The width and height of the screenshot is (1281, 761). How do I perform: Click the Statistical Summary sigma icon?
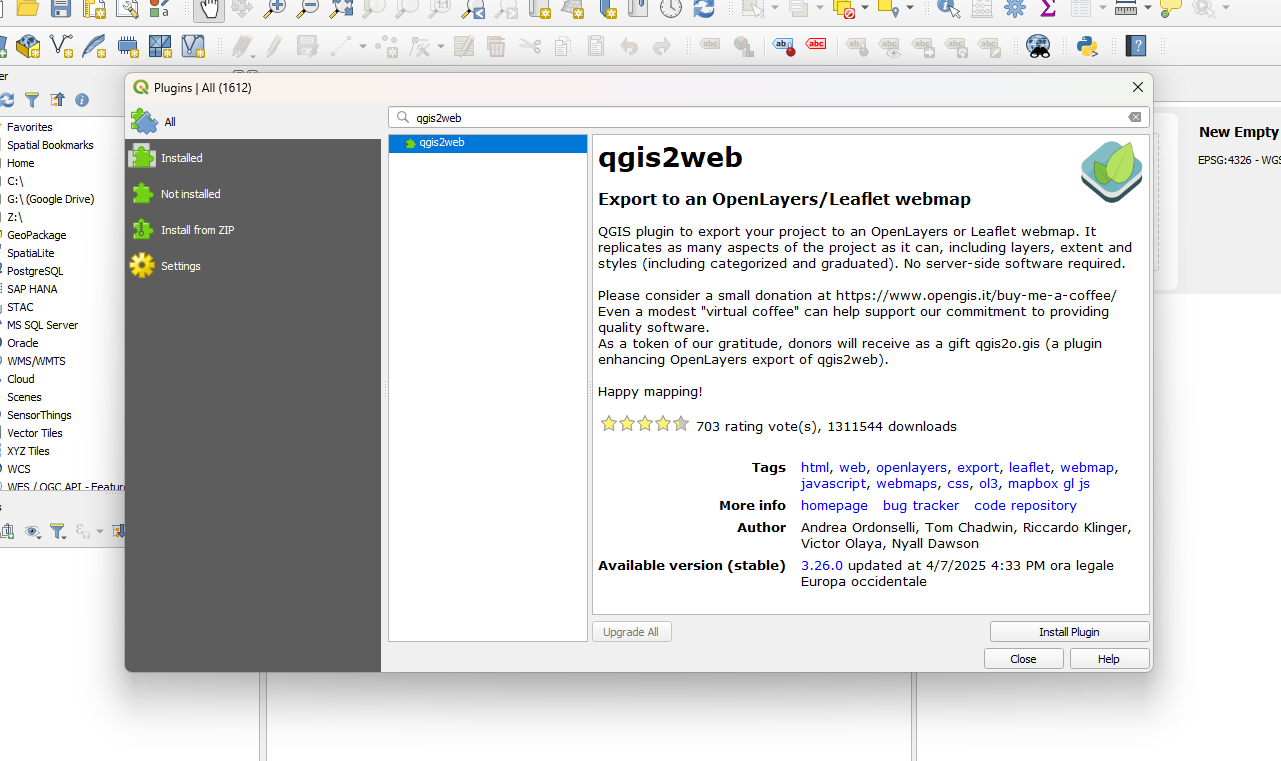point(1047,8)
